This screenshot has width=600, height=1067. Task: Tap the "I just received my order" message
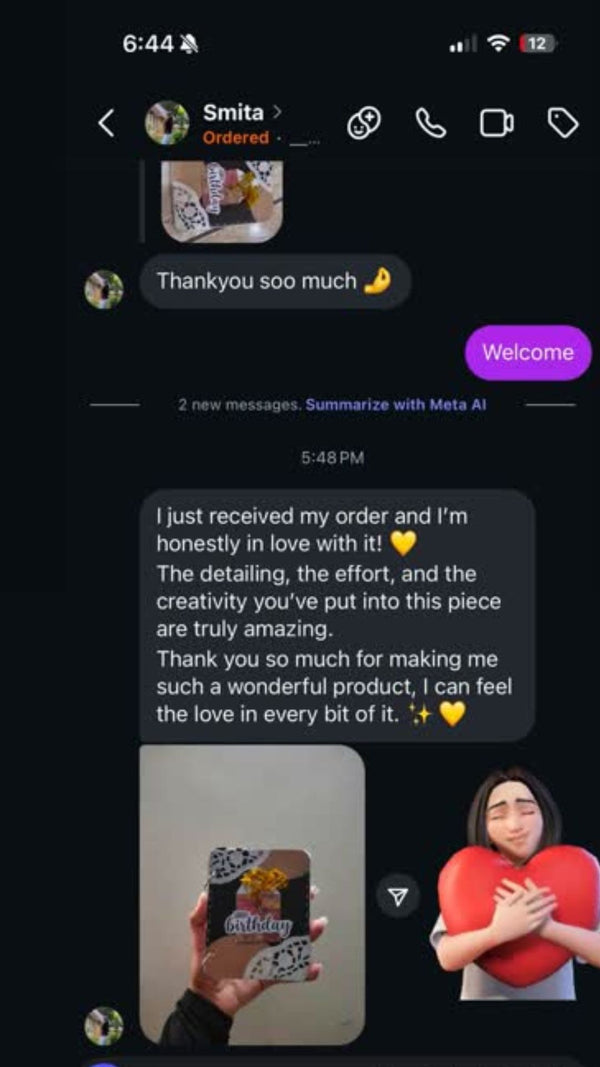[336, 615]
